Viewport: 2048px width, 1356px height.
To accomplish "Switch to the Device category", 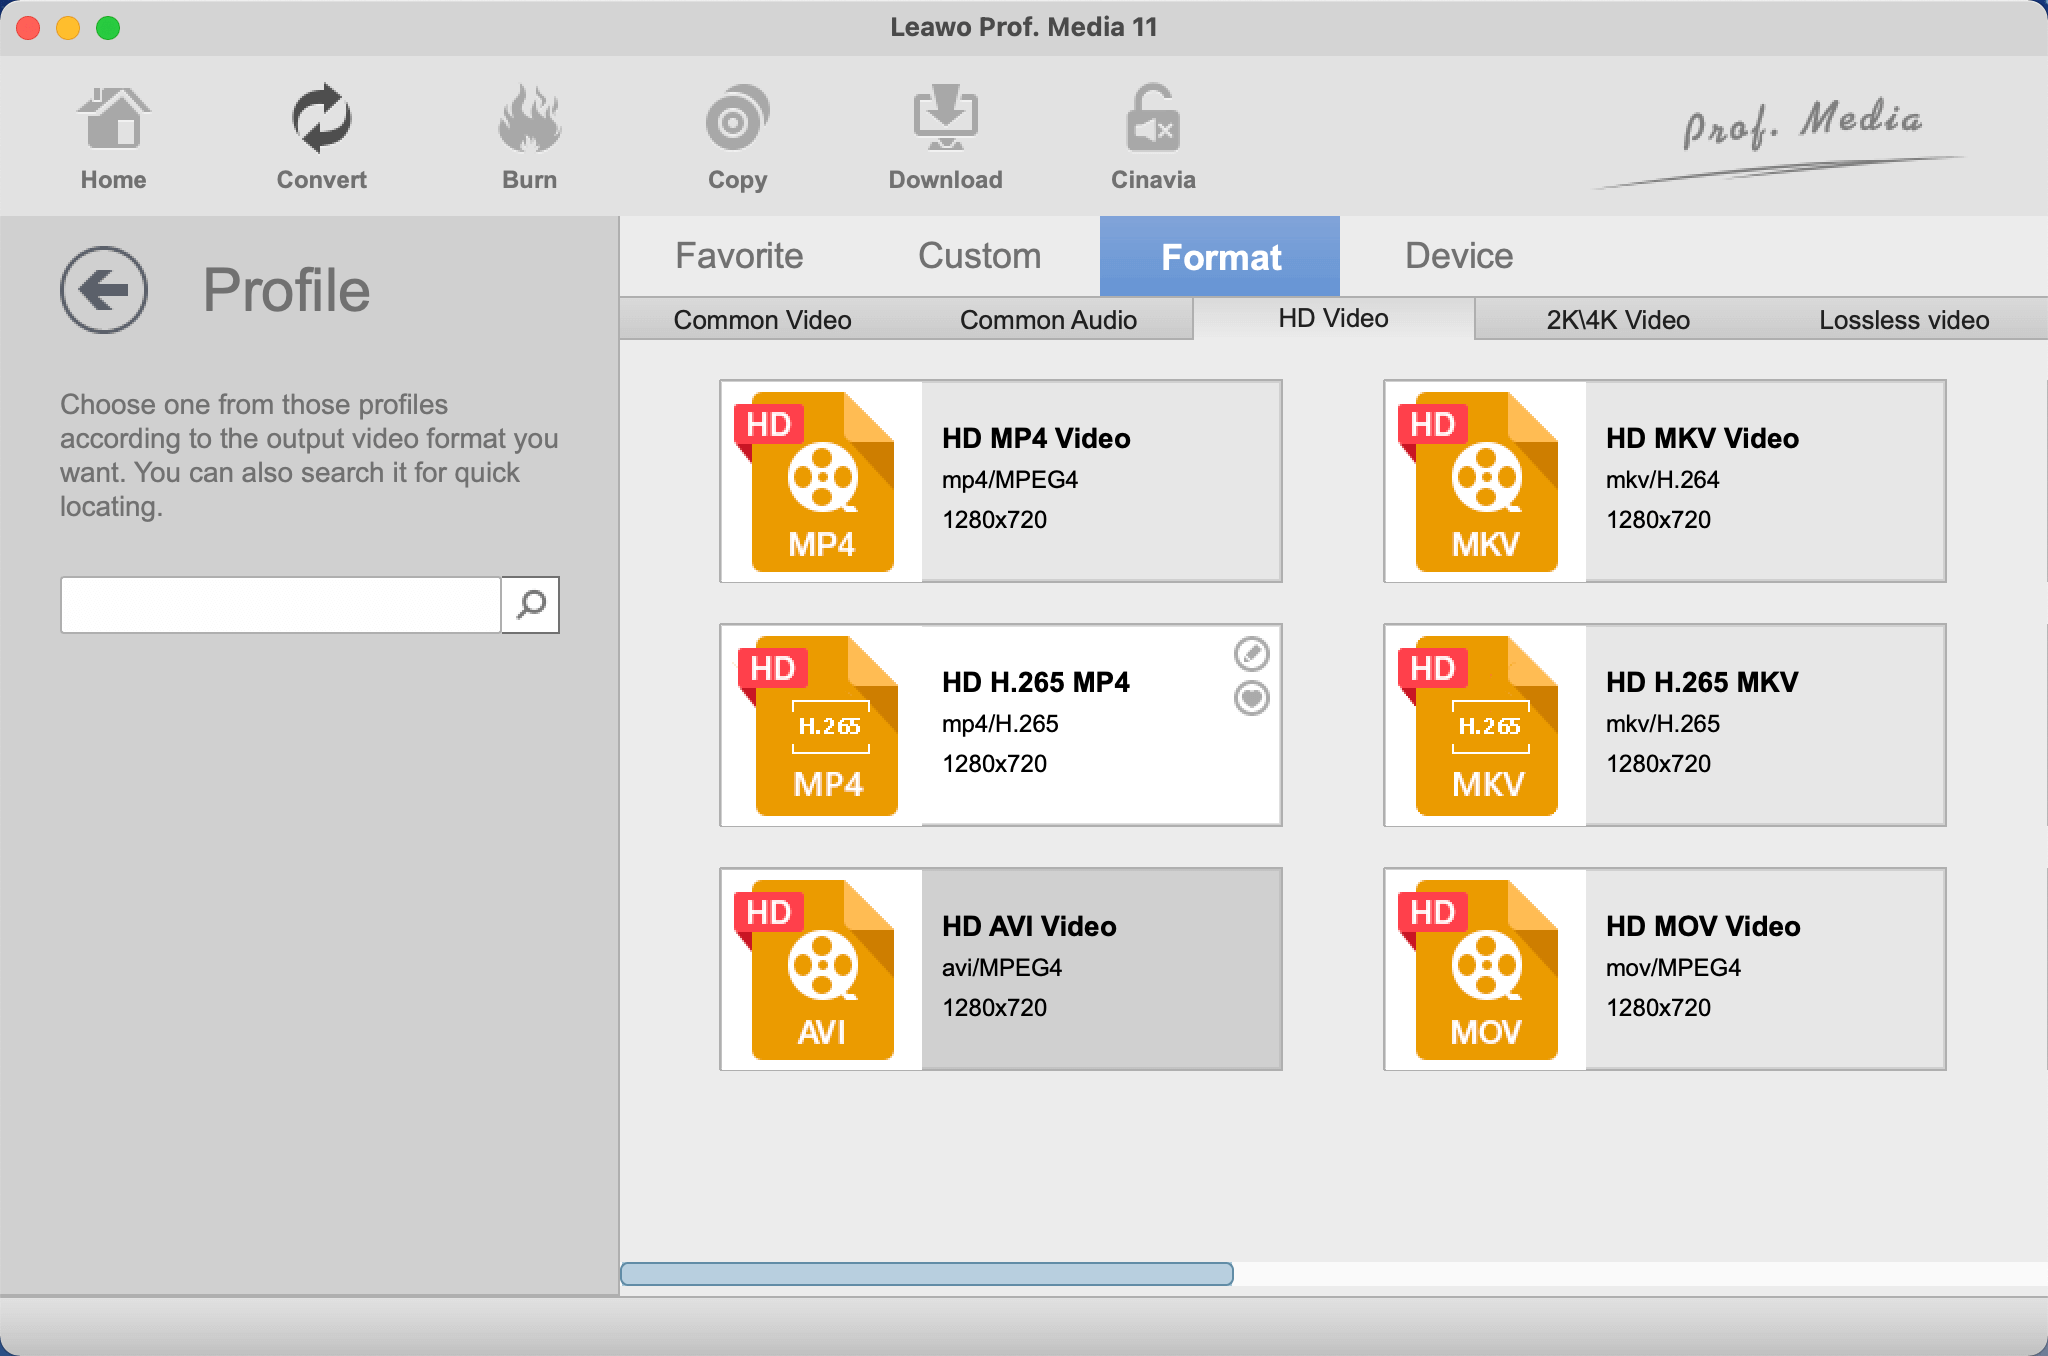I will pos(1458,256).
